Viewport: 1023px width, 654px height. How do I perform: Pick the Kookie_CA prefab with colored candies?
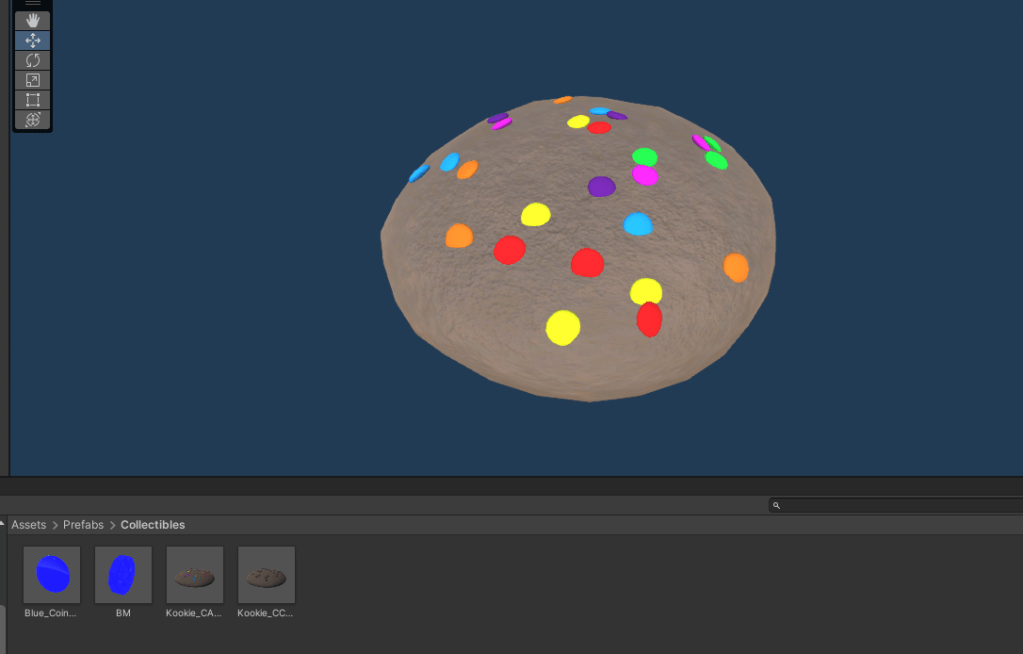coord(195,574)
